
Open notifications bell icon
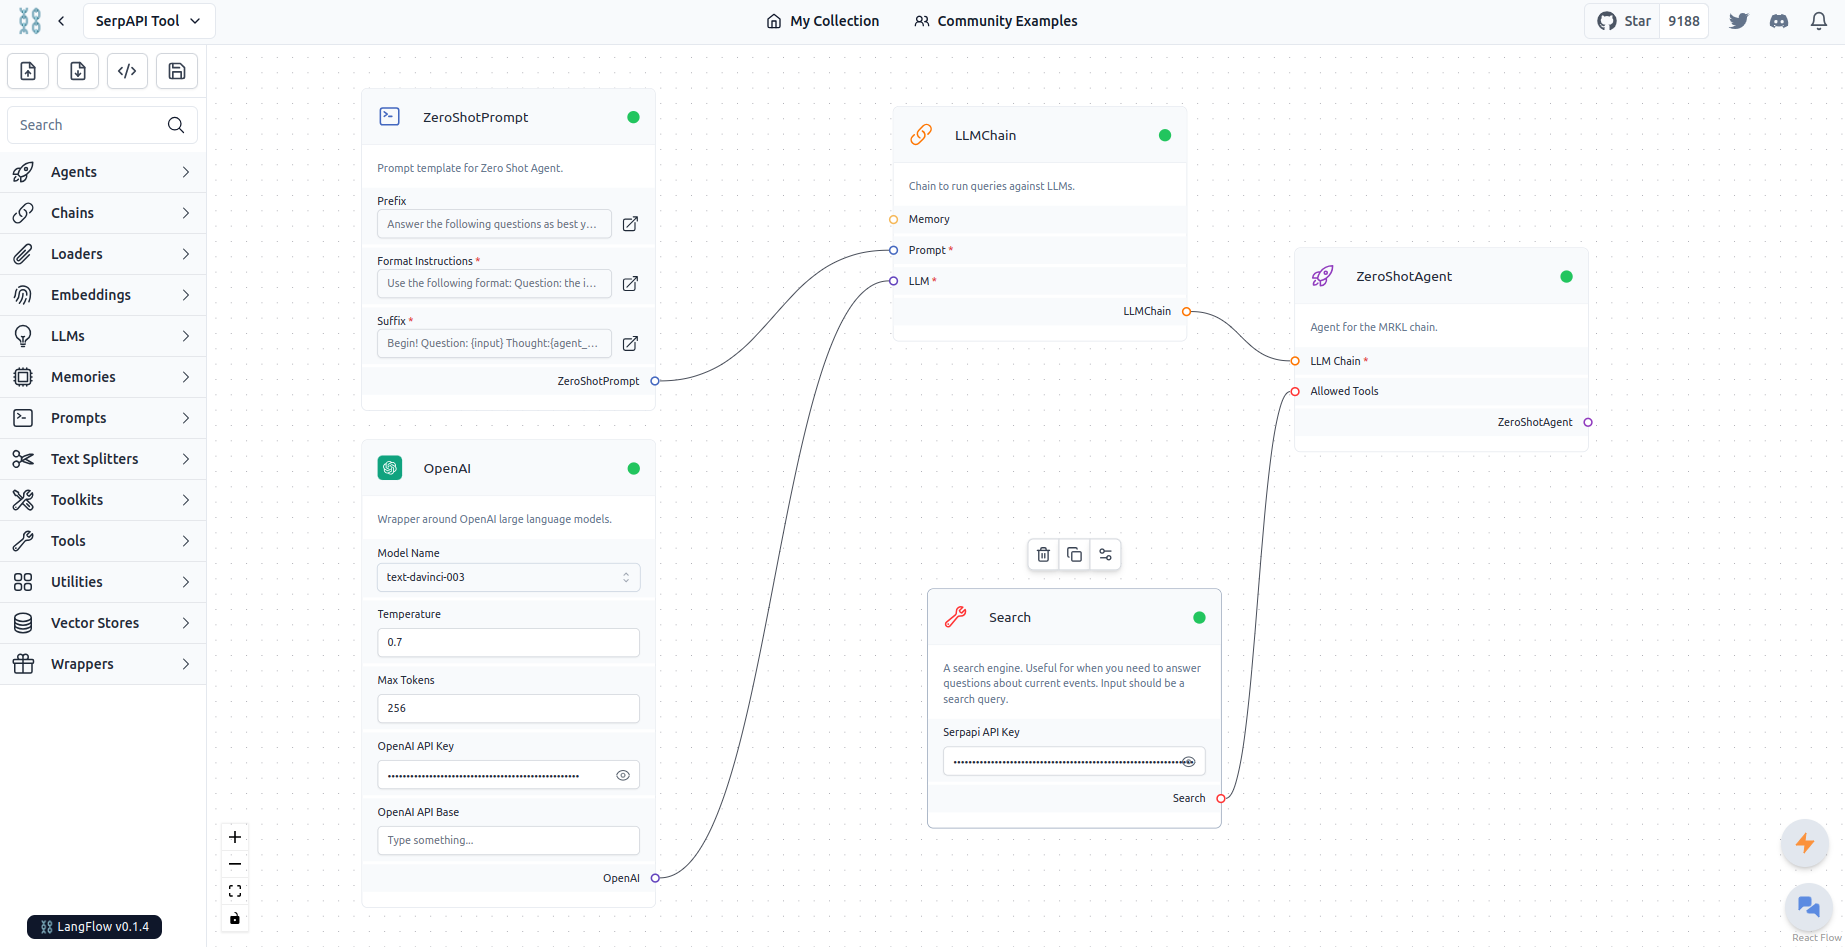[x=1819, y=21]
